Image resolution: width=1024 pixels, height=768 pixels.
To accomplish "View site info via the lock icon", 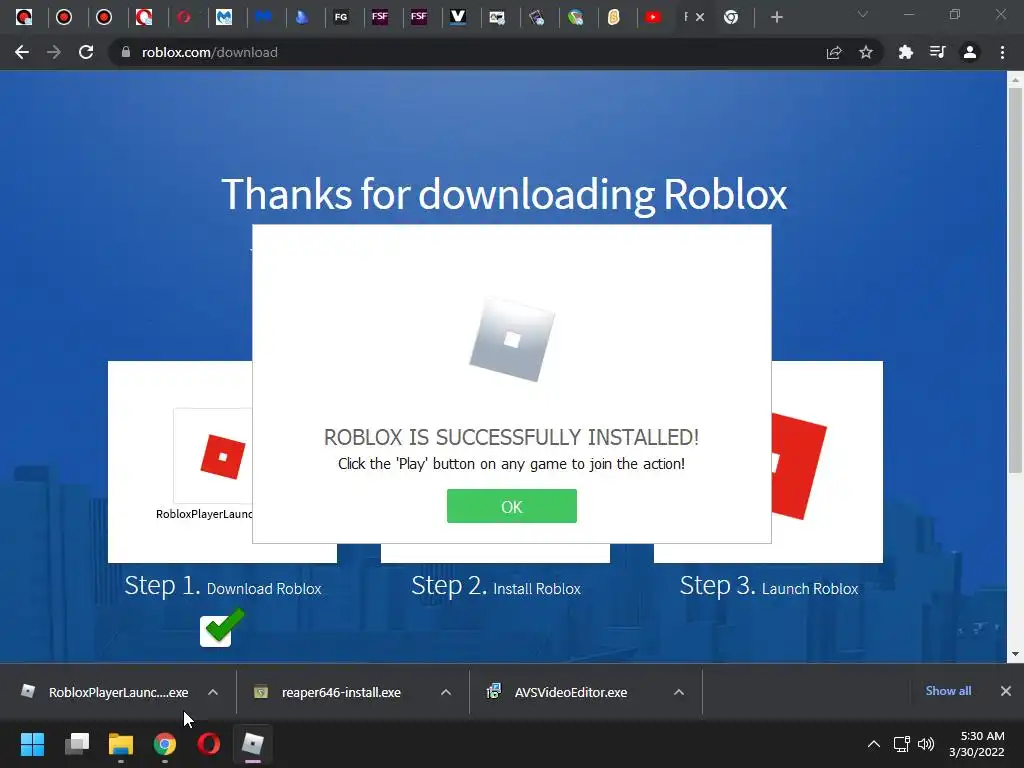I will [x=125, y=52].
